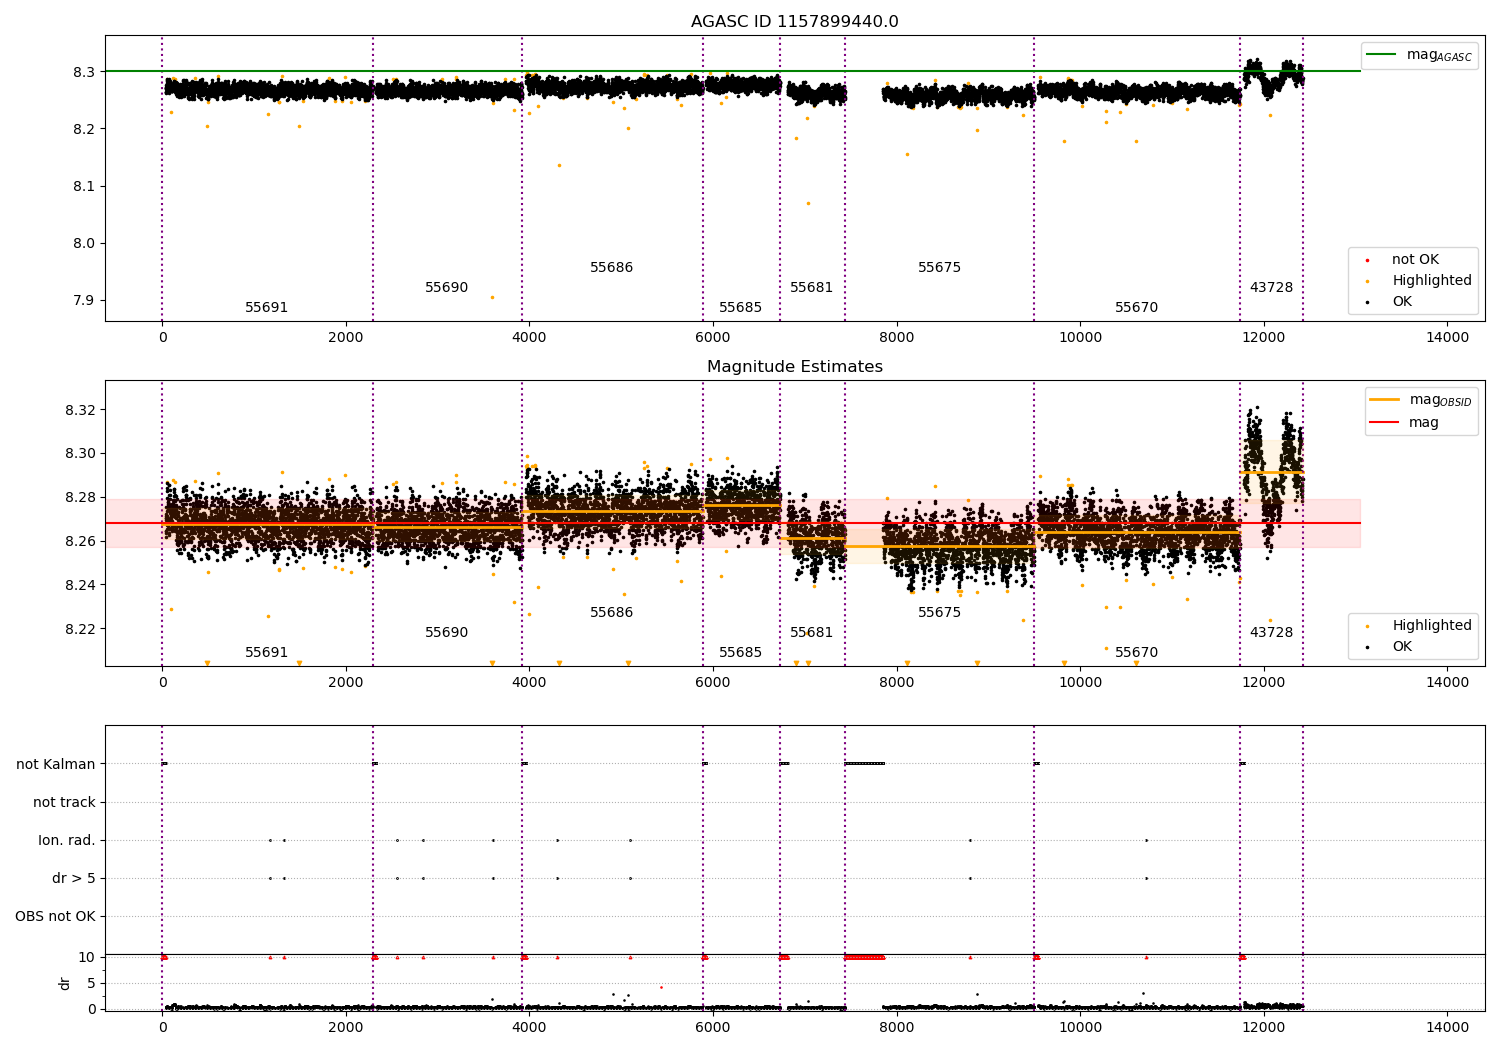This screenshot has height=1050, width=1500.
Task: Click obsid label 55681 in Magnitude Estimates plot
Action: (x=811, y=633)
